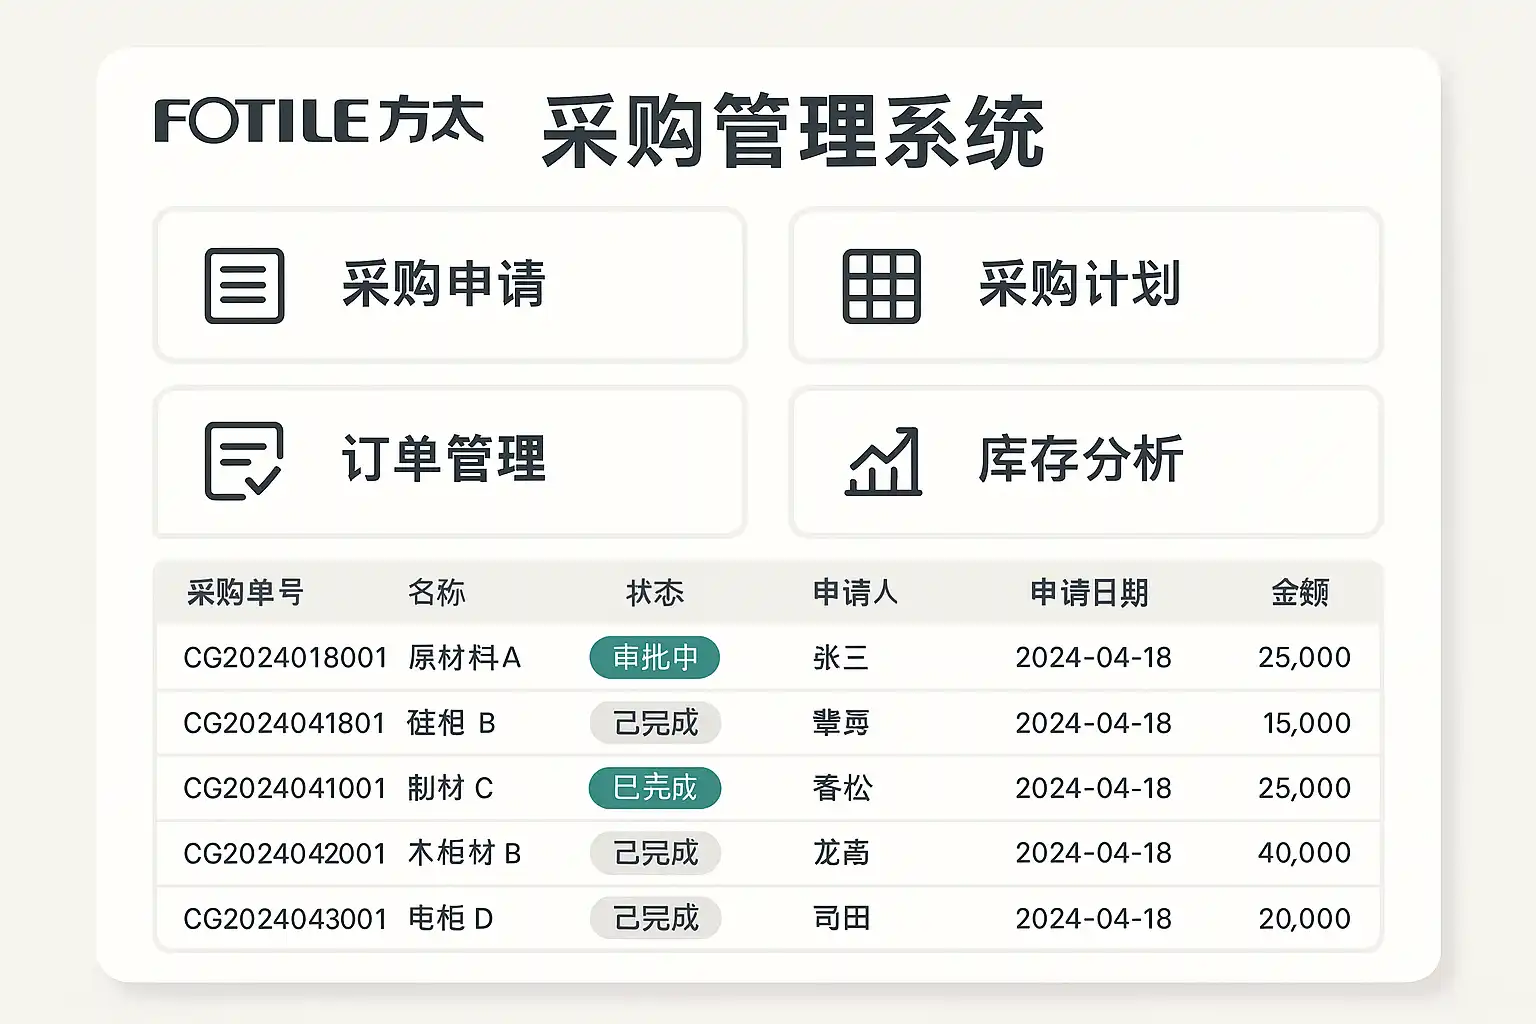Viewport: 1536px width, 1024px height.
Task: Sort by the 申请日期 column header
Action: (x=1089, y=593)
